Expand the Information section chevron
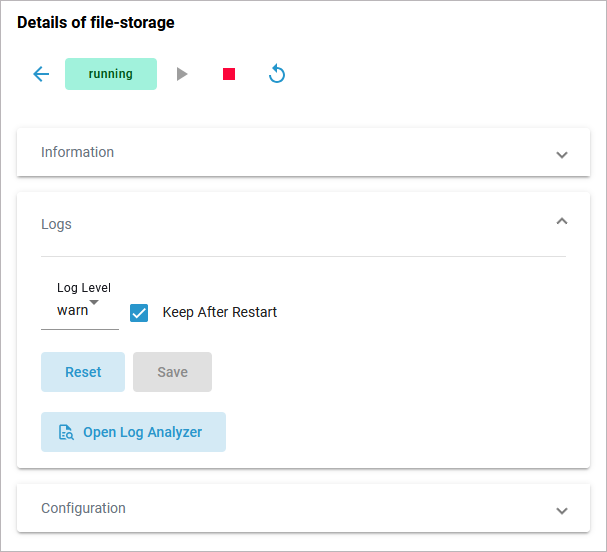This screenshot has height=552, width=607. [562, 154]
